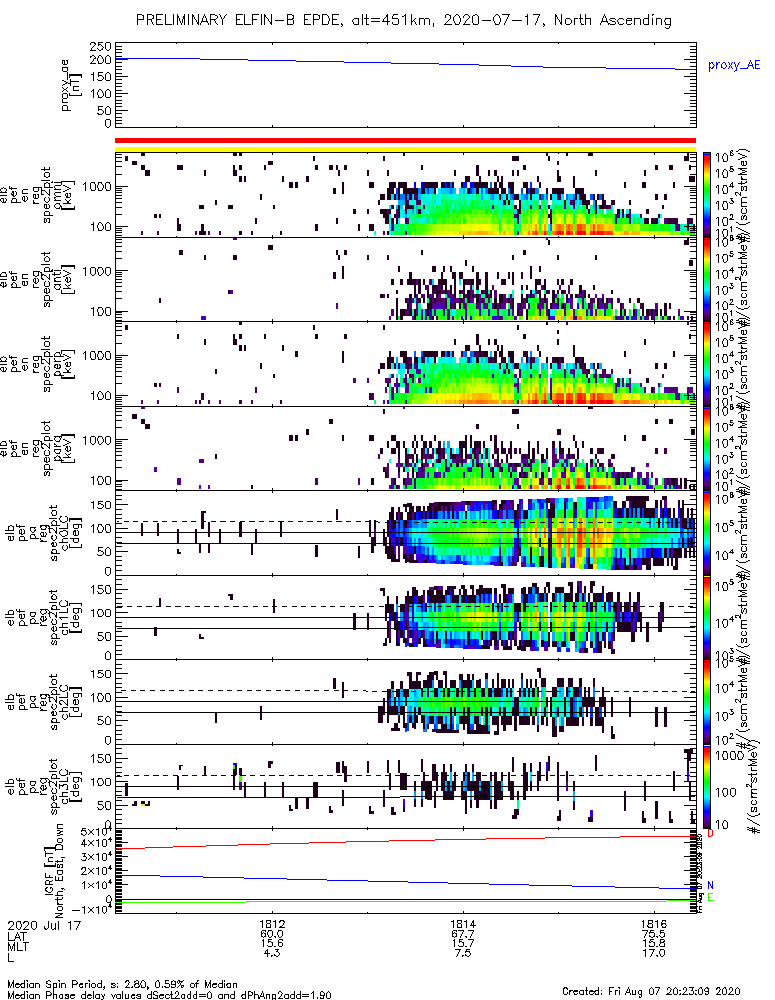Click the blue proxy_AE line in top panel

click(x=406, y=63)
